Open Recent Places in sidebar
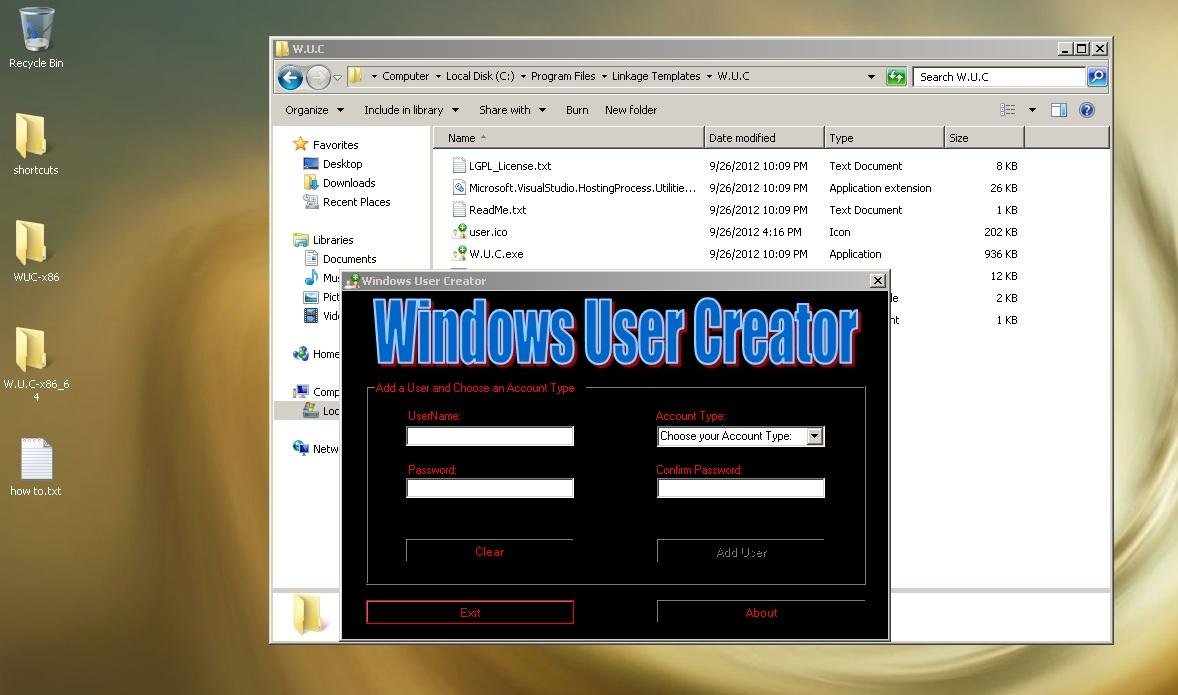The height and width of the screenshot is (695, 1178). pyautogui.click(x=346, y=202)
